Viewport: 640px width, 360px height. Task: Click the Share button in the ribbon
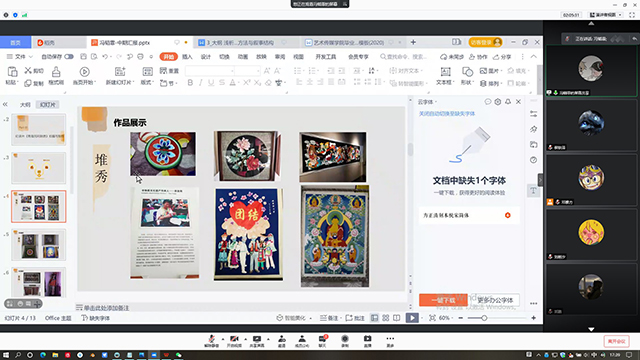(x=502, y=57)
